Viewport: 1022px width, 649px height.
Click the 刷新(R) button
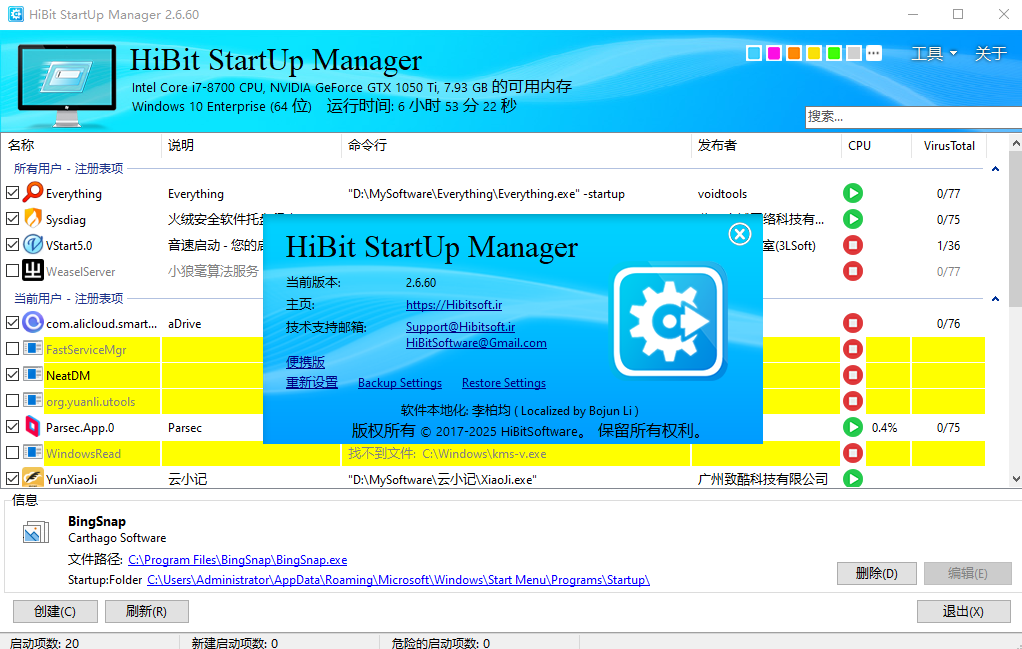coord(147,611)
